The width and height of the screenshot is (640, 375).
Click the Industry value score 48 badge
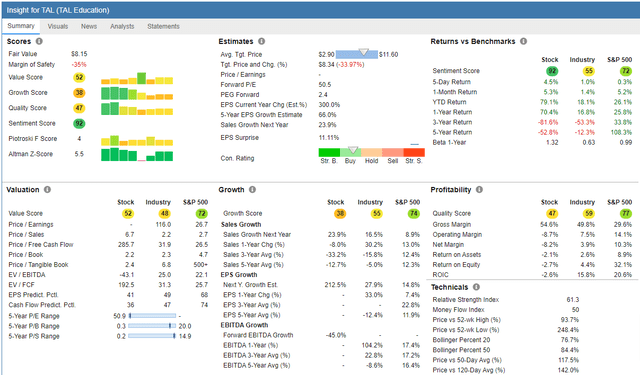pos(164,213)
